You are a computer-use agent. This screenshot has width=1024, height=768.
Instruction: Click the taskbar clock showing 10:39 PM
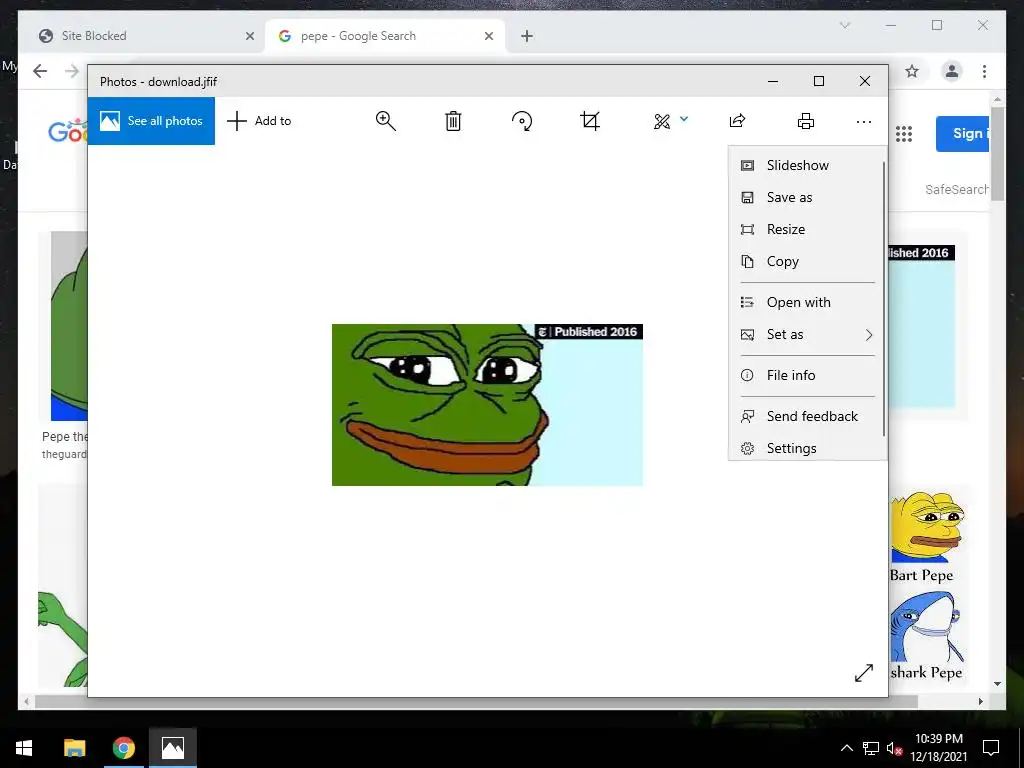(938, 748)
